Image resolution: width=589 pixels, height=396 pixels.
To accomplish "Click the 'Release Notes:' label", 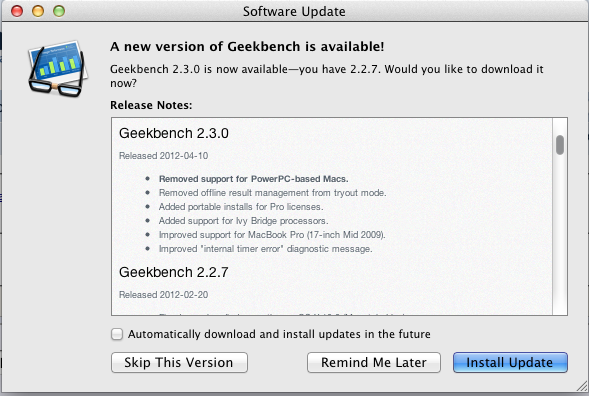I will click(151, 105).
